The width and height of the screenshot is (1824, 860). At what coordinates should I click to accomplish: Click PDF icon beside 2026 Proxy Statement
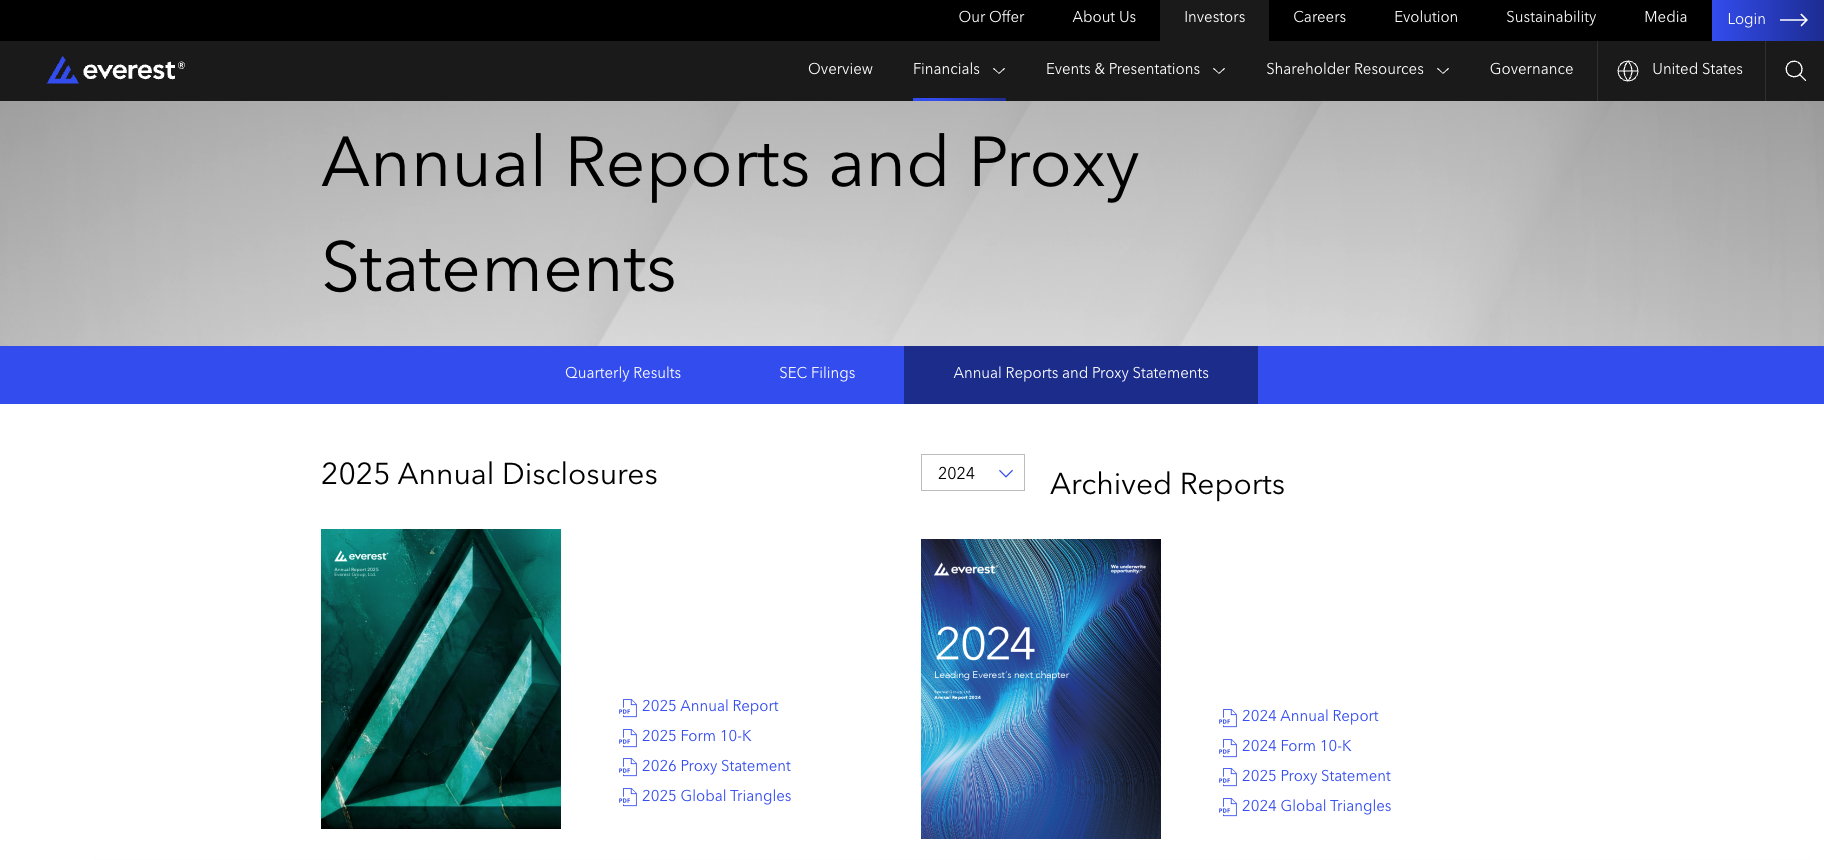628,768
